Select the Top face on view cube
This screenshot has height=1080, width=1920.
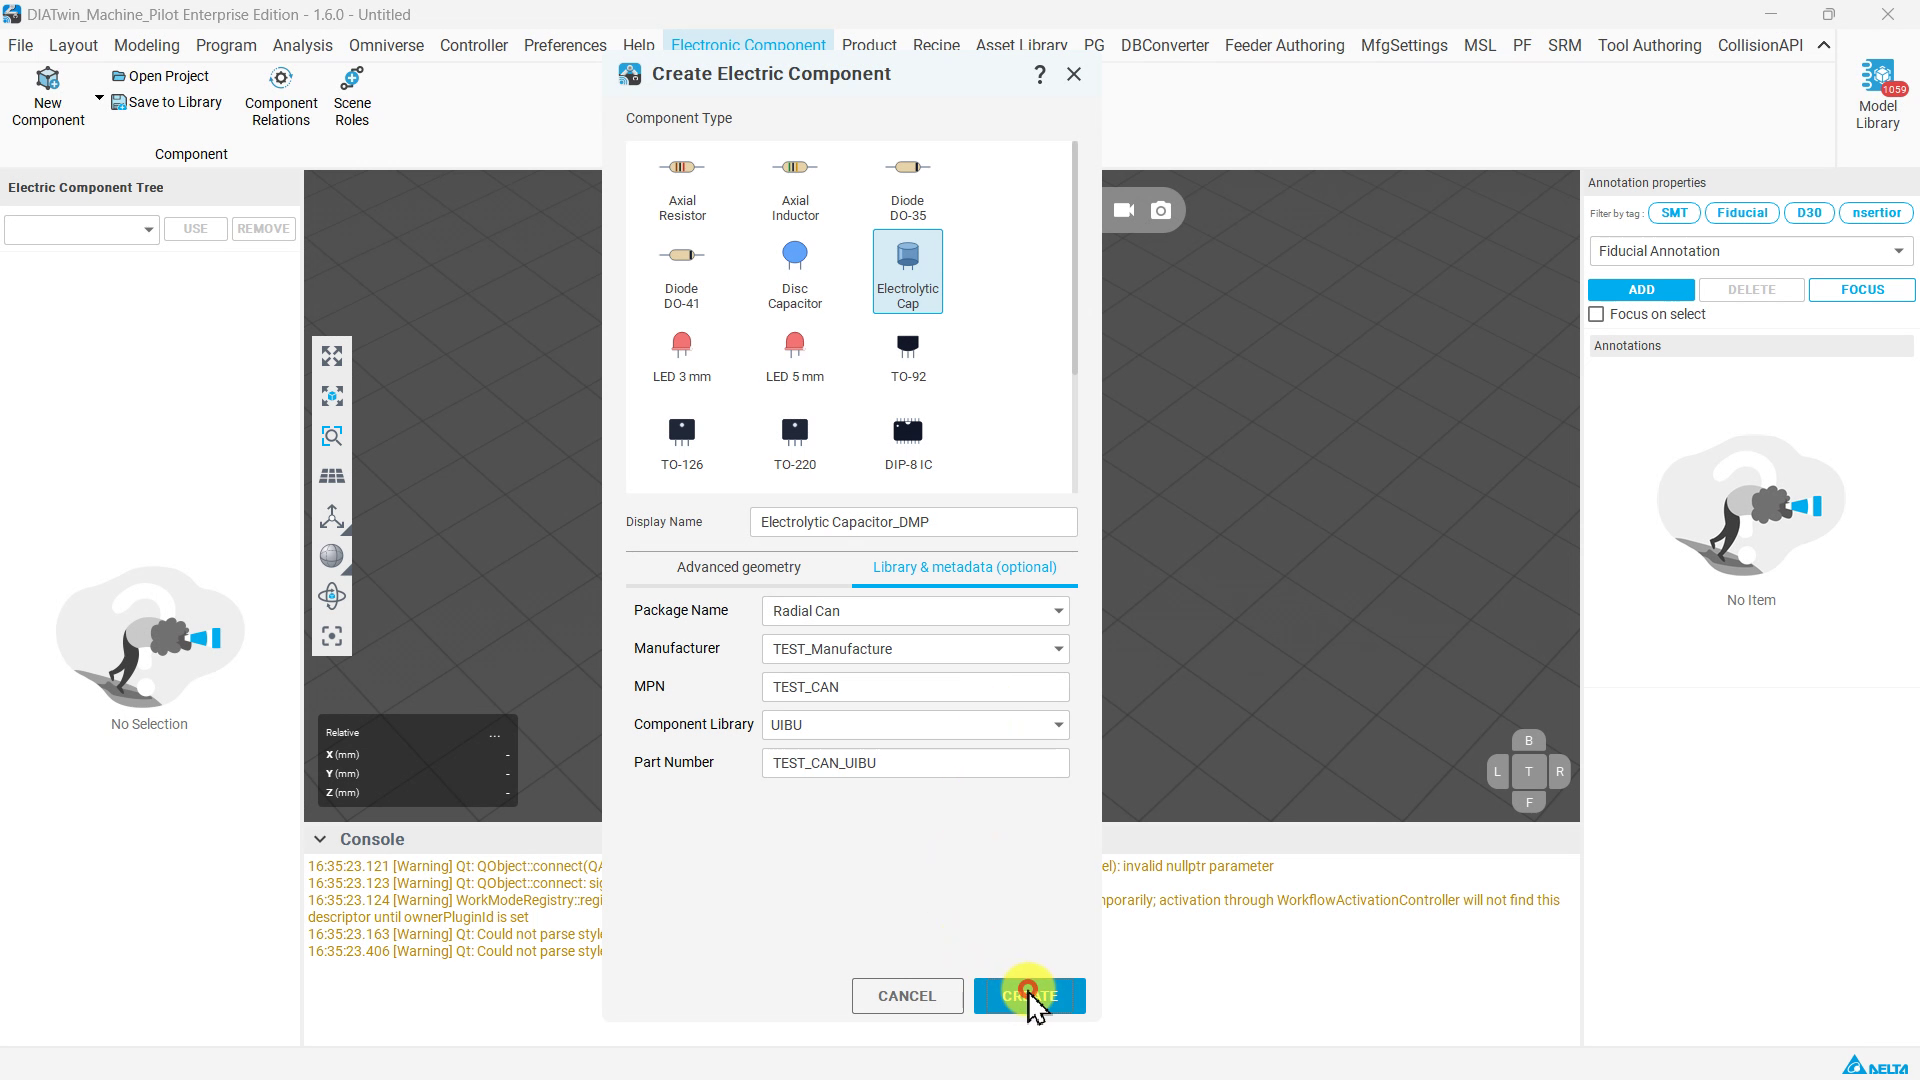pyautogui.click(x=1528, y=772)
